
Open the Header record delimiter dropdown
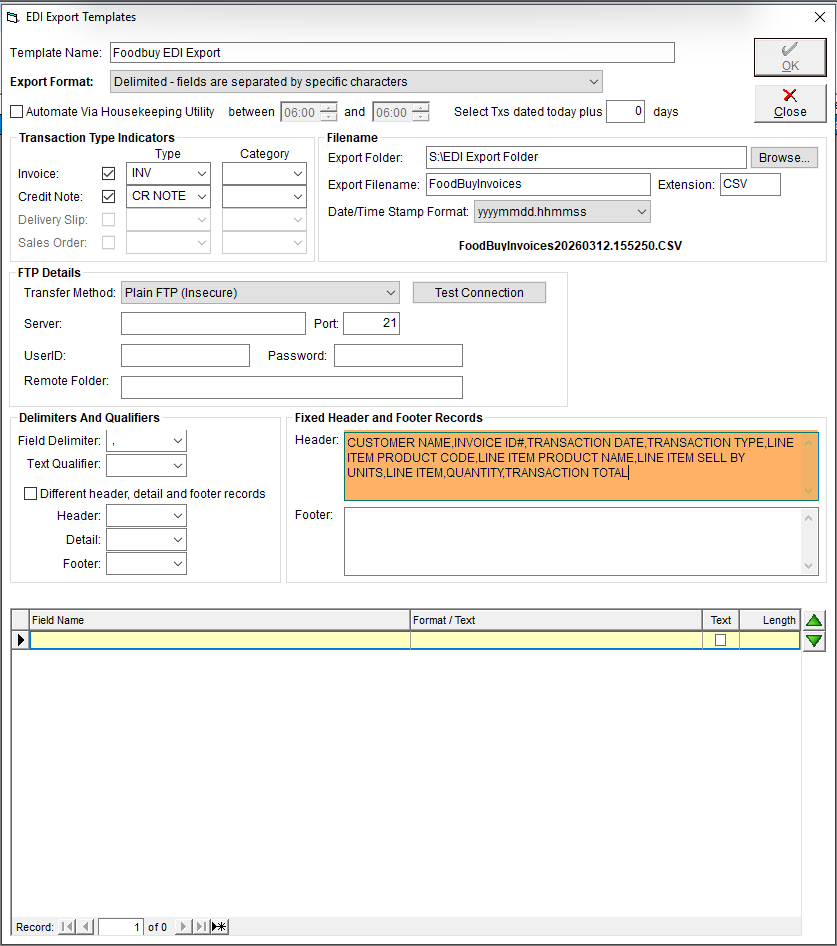[177, 516]
